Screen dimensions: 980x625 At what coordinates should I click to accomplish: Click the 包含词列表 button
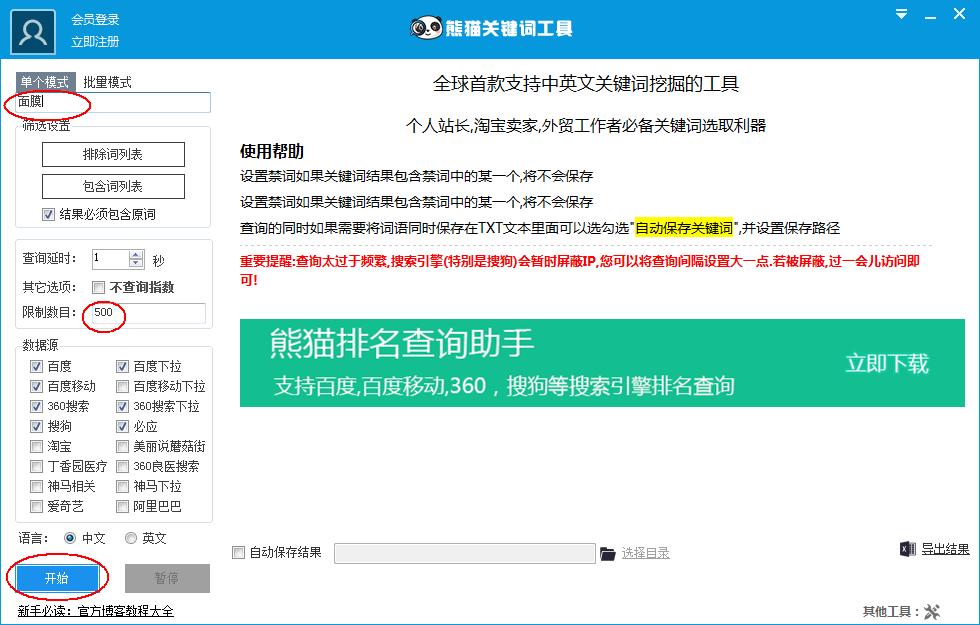click(114, 186)
